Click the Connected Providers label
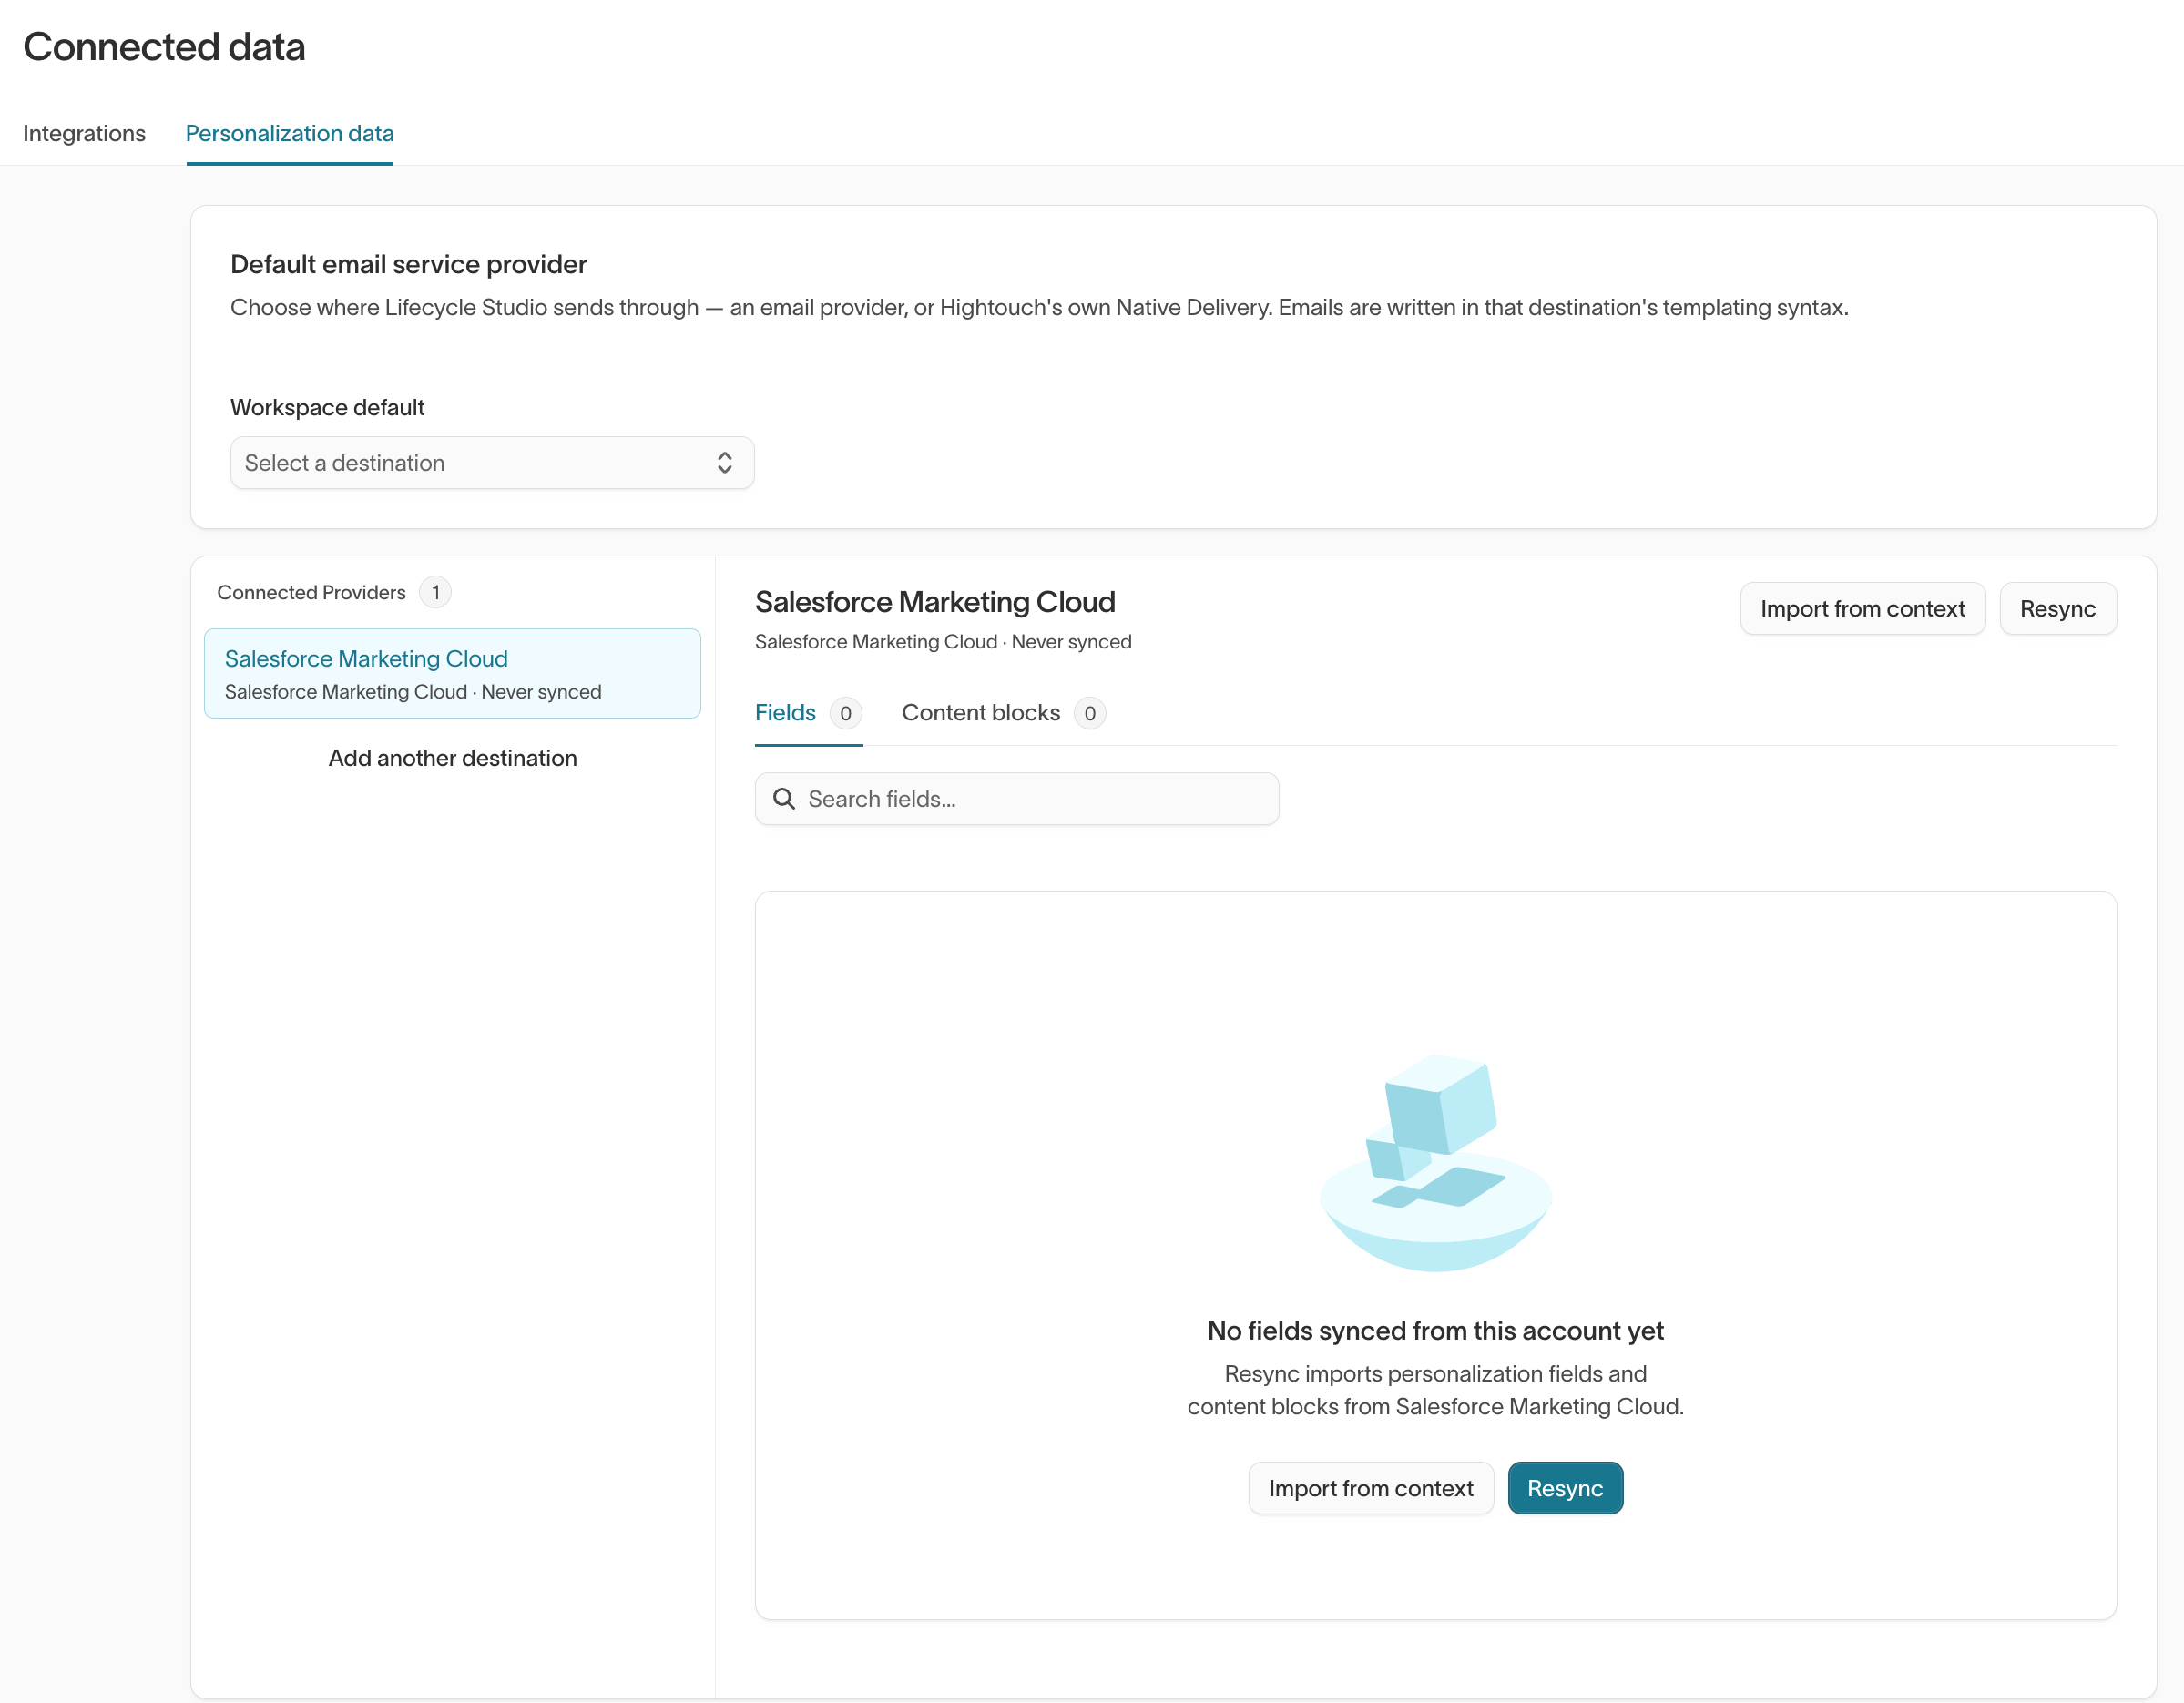2184x1703 pixels. pyautogui.click(x=311, y=593)
